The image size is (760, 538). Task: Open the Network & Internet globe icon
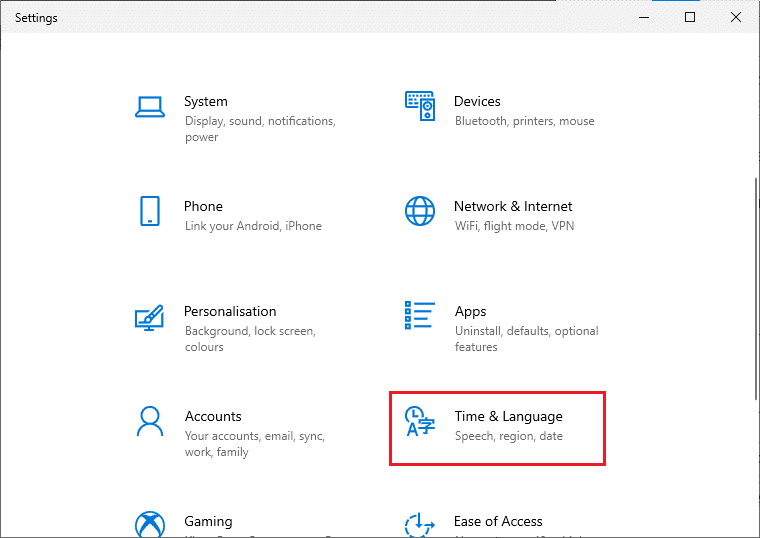coord(420,211)
